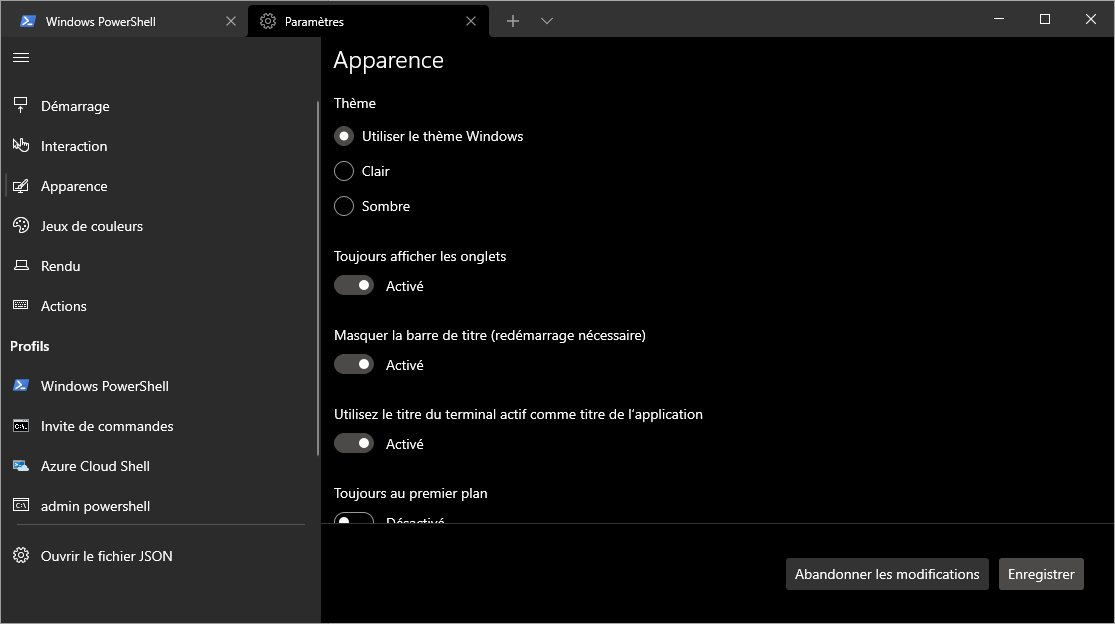Click the Azure Cloud Shell profile icon

(20, 466)
